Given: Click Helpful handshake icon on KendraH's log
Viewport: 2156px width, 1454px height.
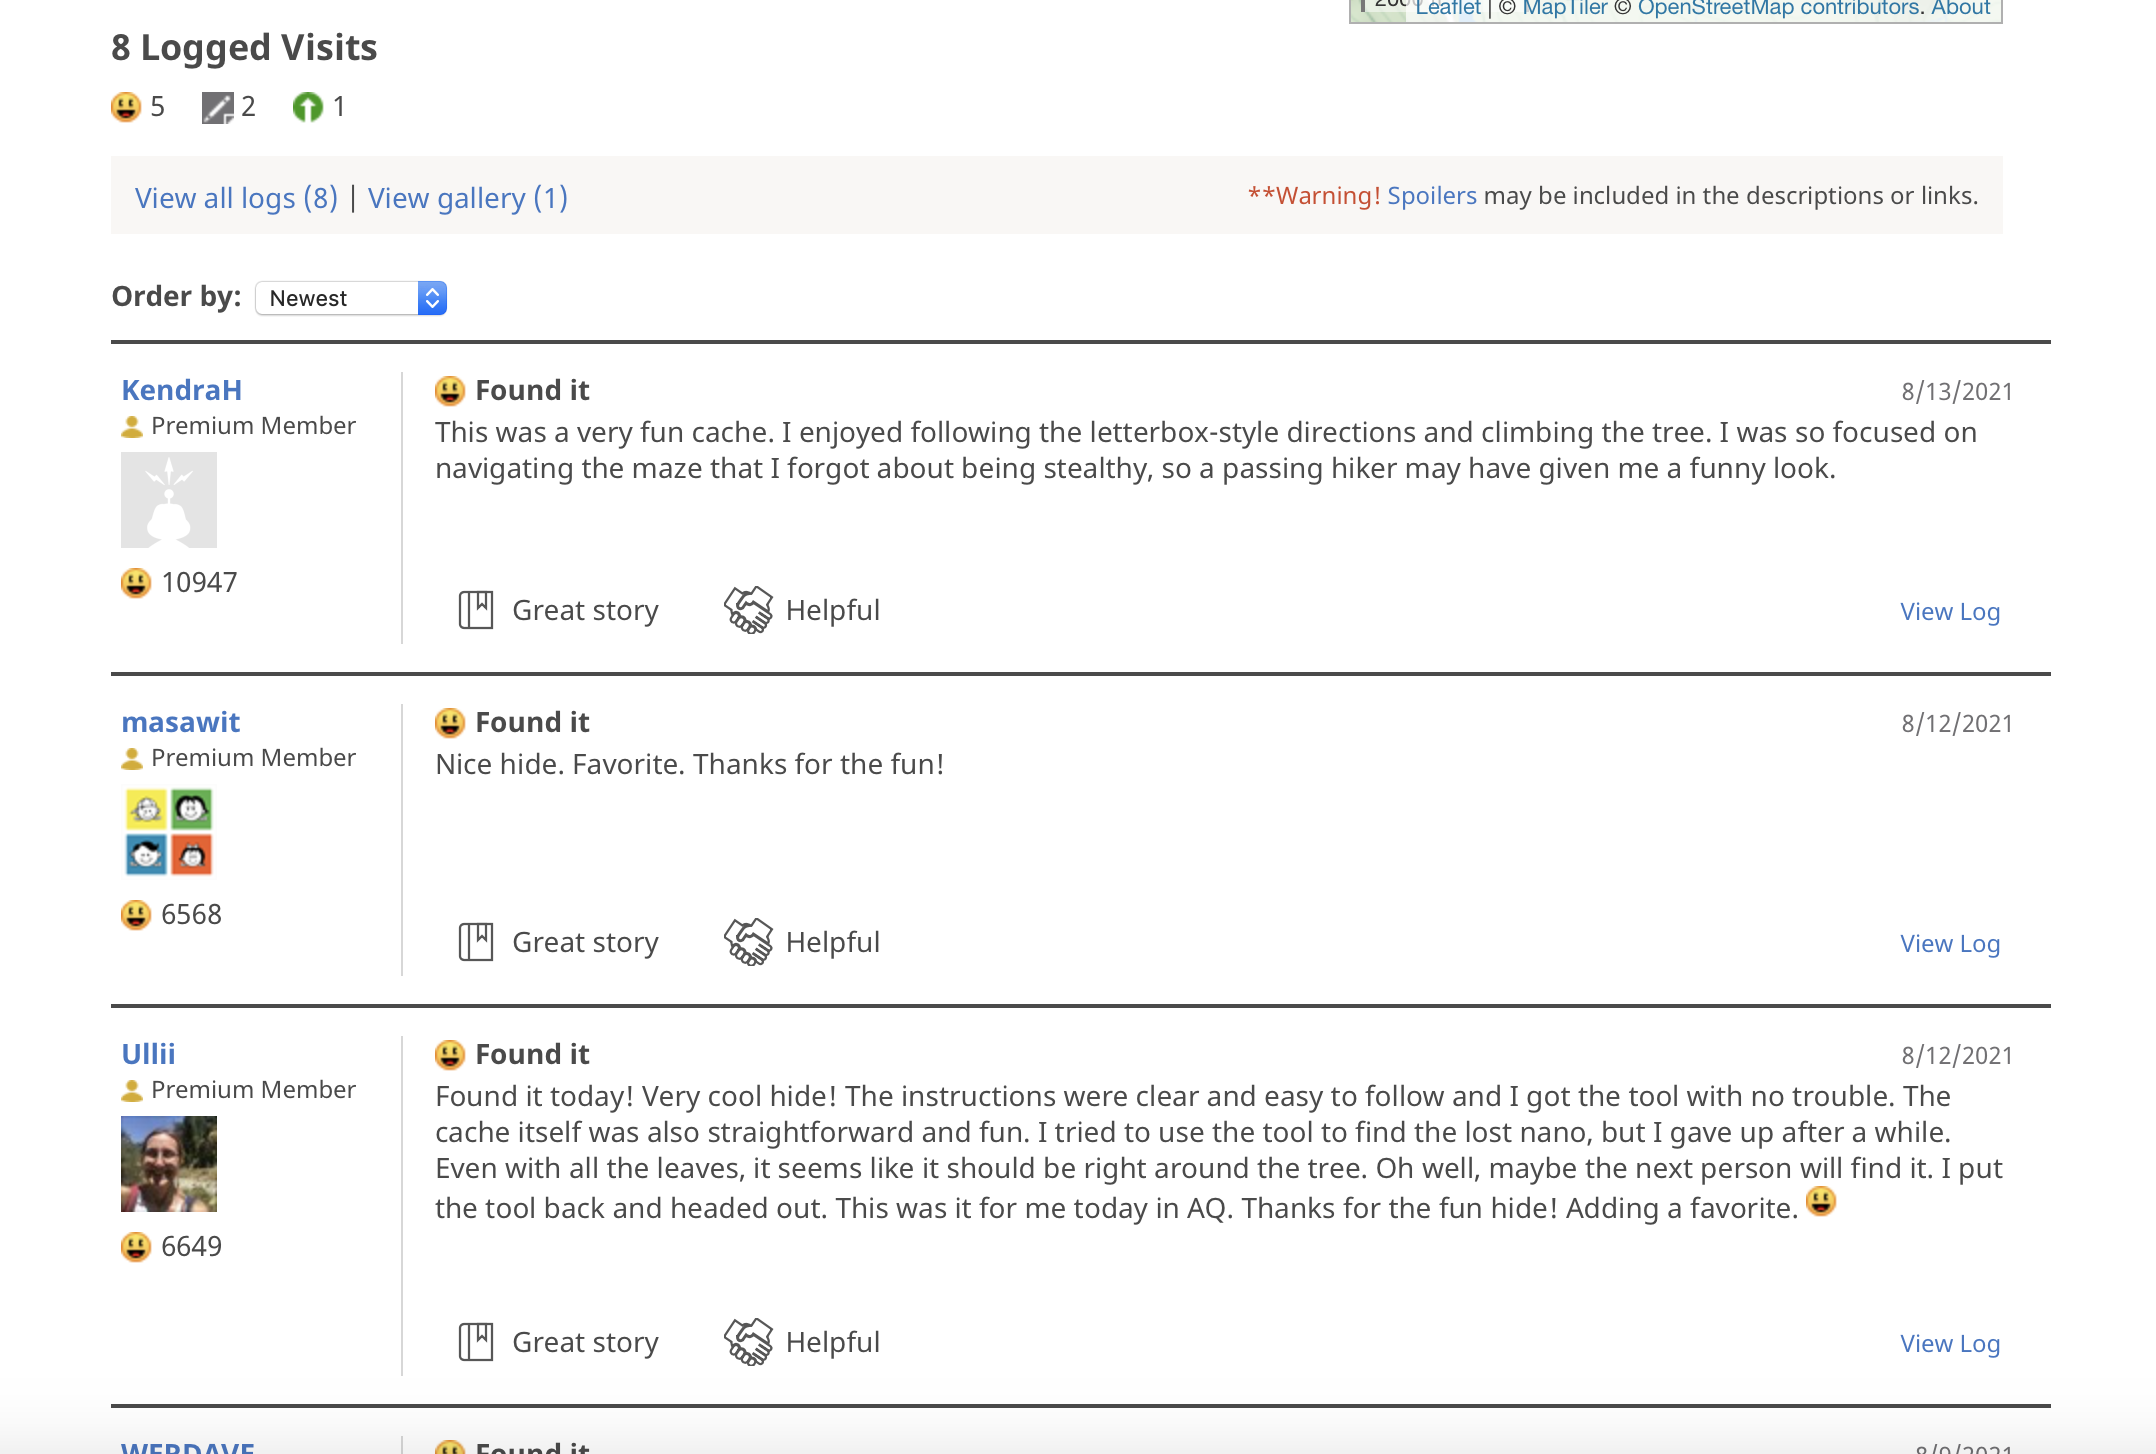Looking at the screenshot, I should [748, 610].
